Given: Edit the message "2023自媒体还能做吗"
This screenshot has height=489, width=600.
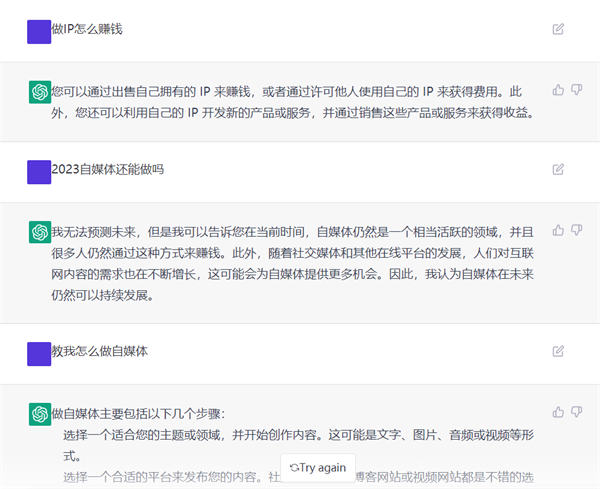Looking at the screenshot, I should [558, 169].
